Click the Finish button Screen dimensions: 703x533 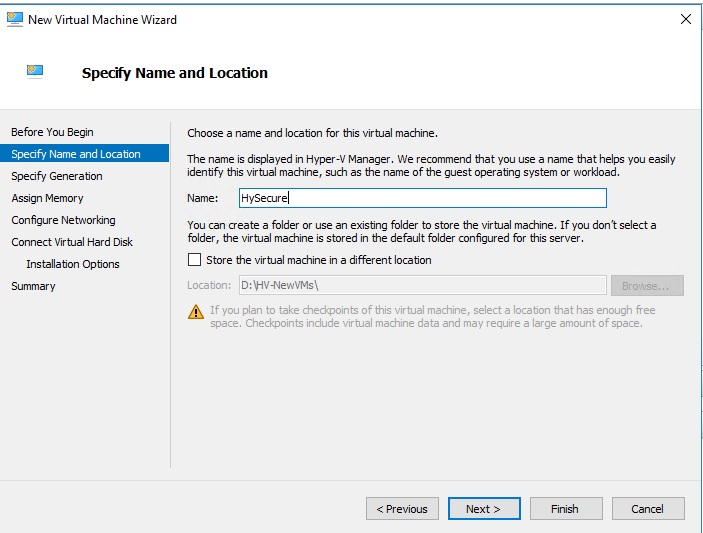[566, 508]
